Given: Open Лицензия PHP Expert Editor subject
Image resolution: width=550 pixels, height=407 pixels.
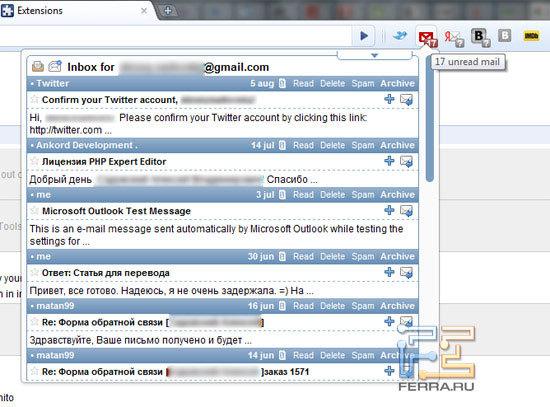Looking at the screenshot, I should pyautogui.click(x=104, y=161).
